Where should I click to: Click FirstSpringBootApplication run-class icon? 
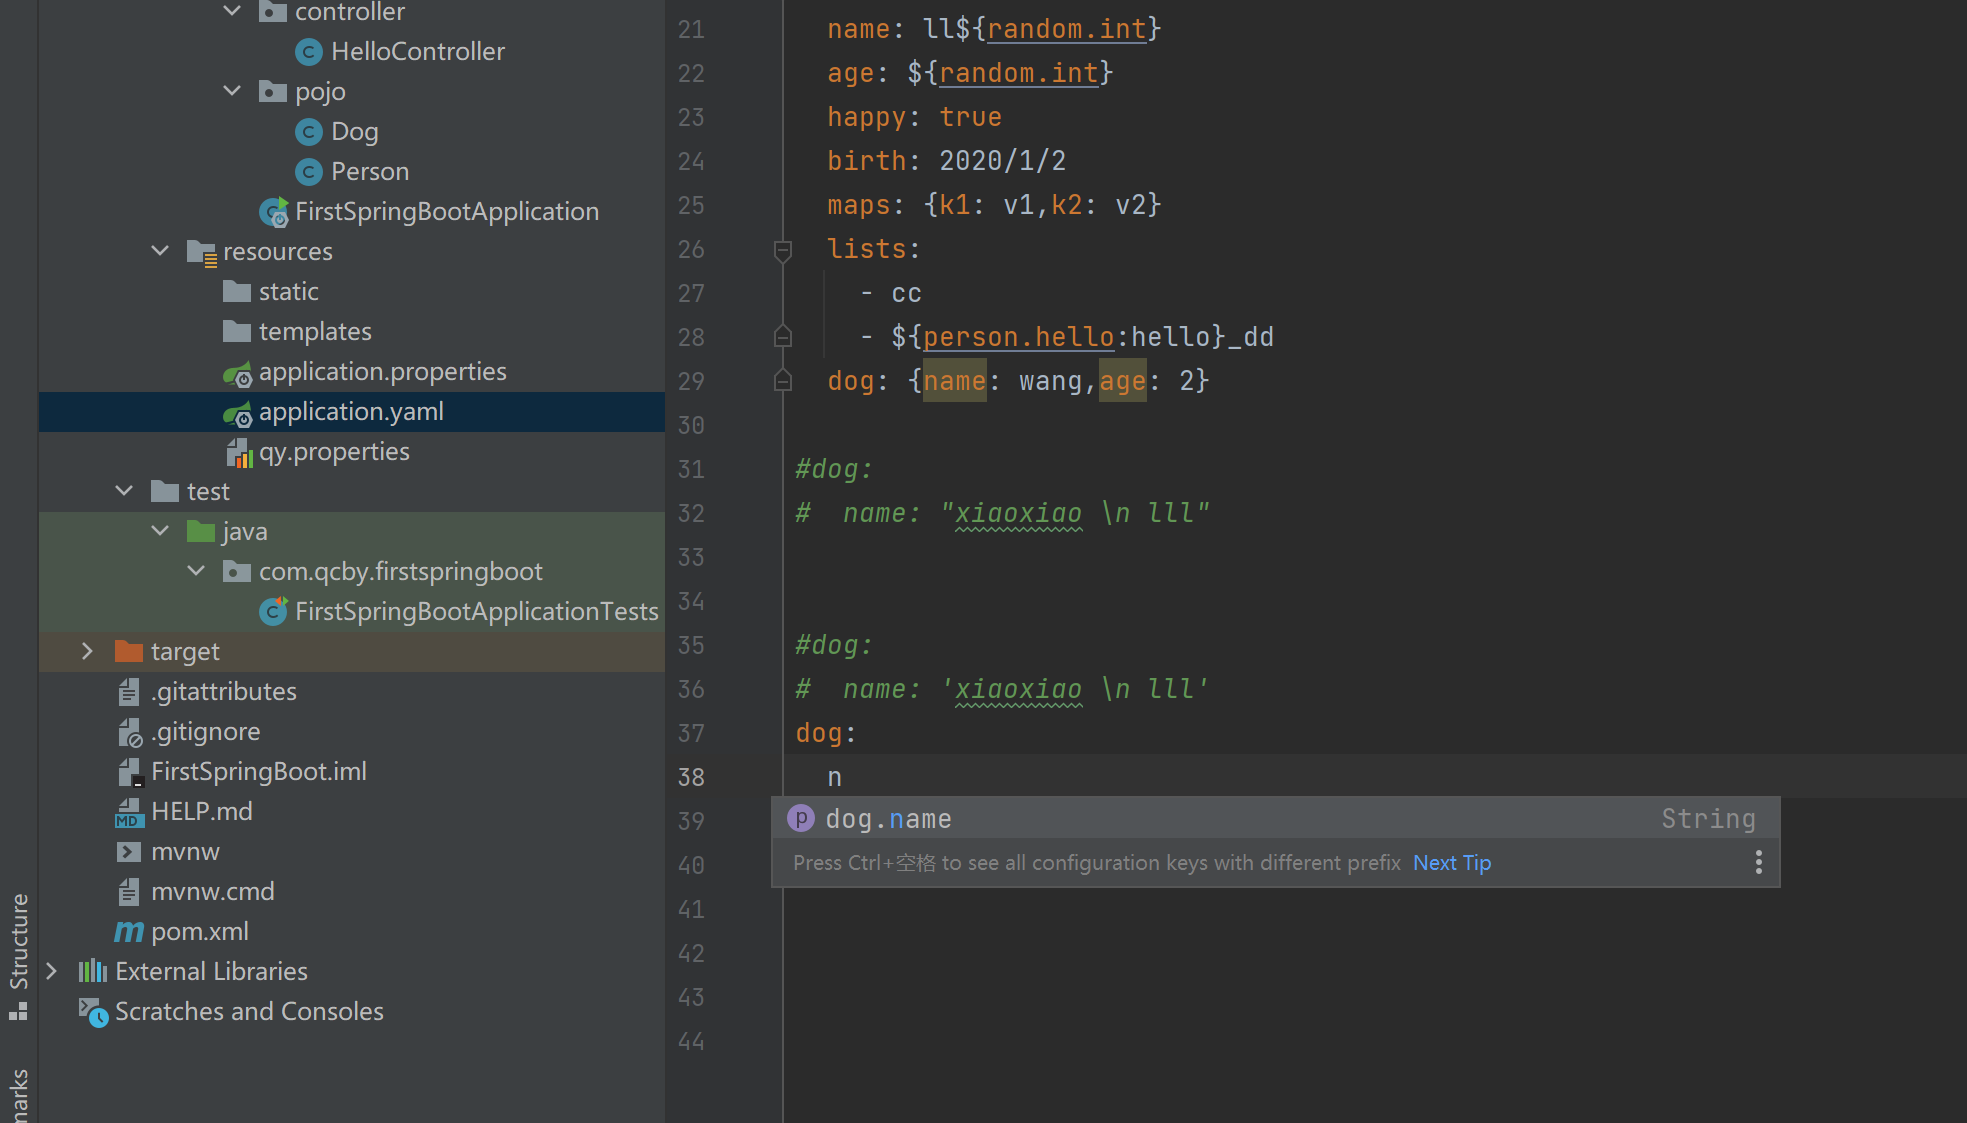point(274,212)
